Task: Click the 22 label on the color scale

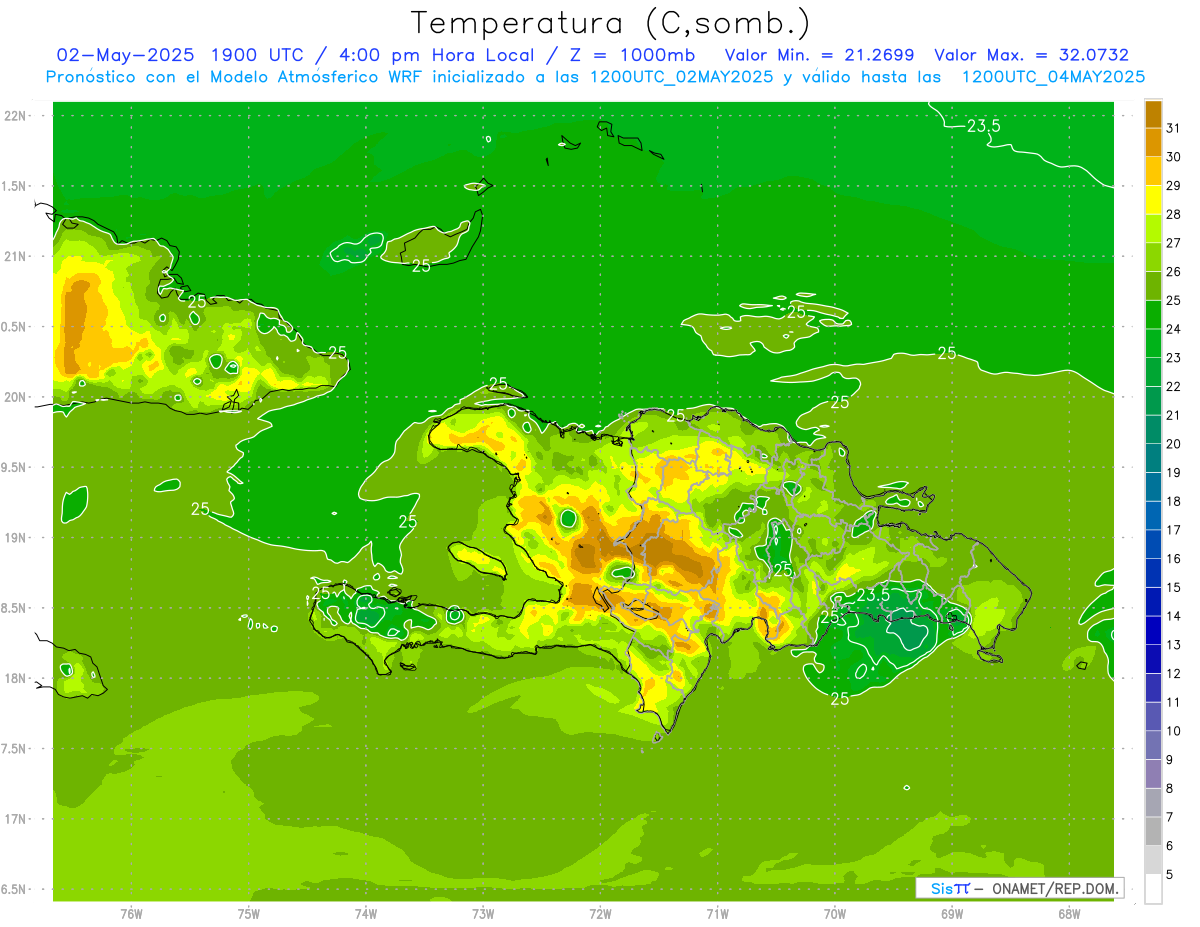Action: click(x=1174, y=387)
